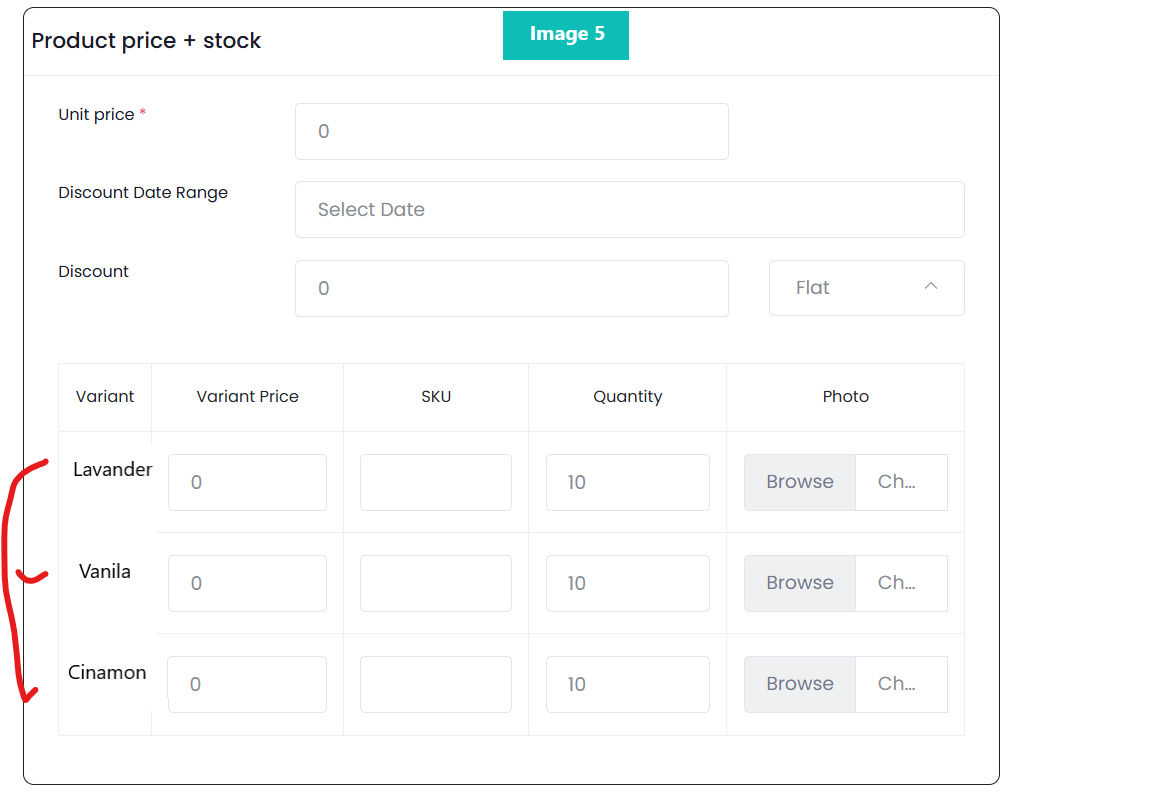
Task: Click the SKU column header
Action: (x=436, y=397)
